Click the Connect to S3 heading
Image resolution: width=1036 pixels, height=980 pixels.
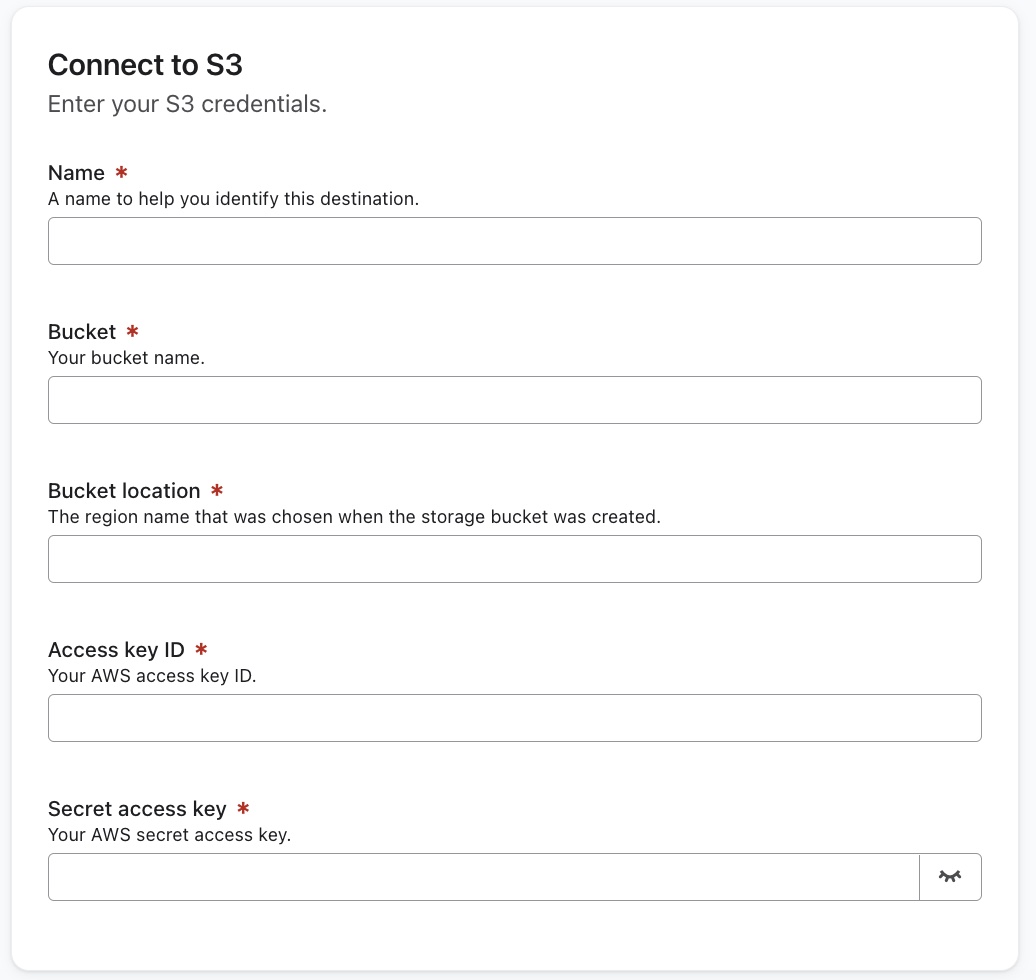click(x=144, y=64)
